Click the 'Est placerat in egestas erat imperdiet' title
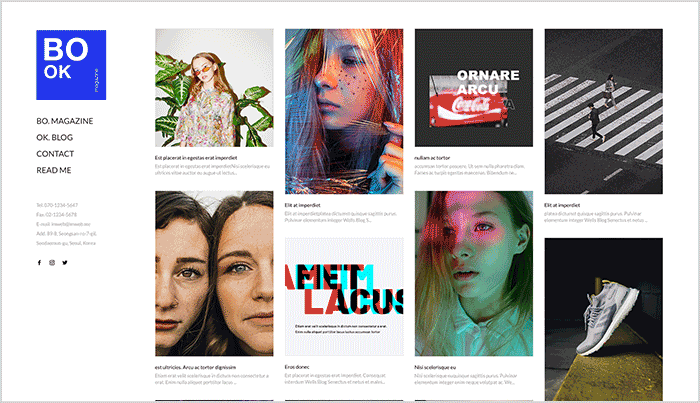The height and width of the screenshot is (403, 700). [x=196, y=158]
